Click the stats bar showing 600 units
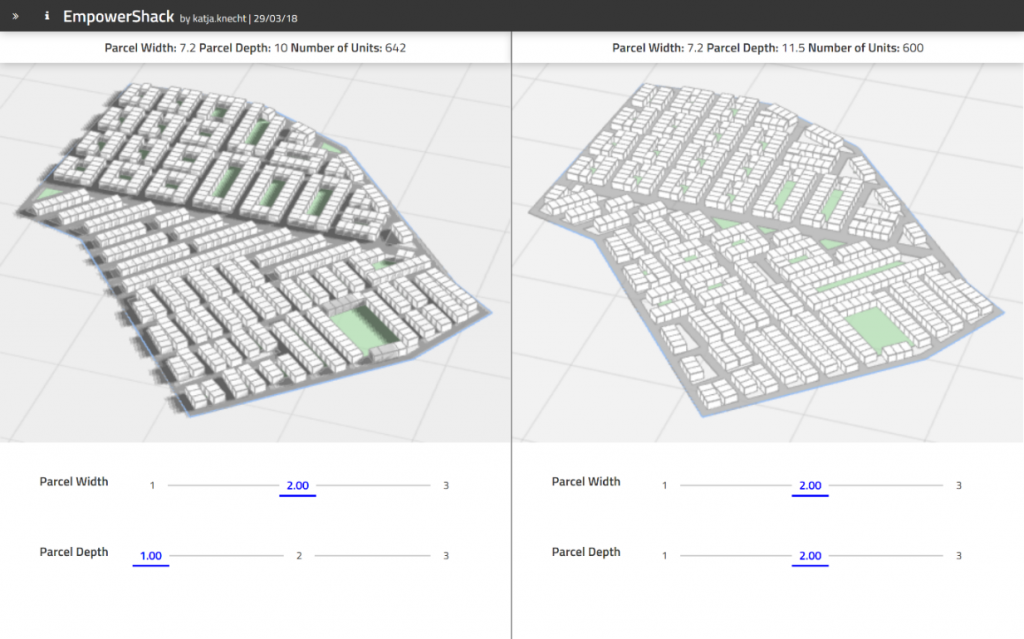 [x=768, y=47]
